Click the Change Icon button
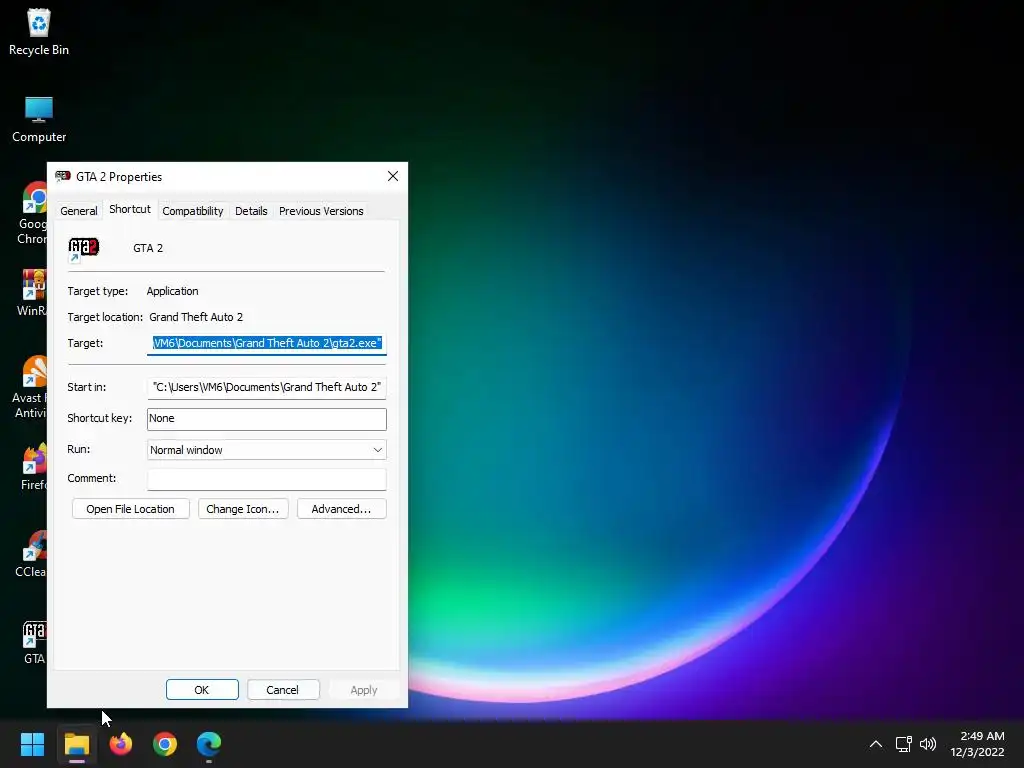The height and width of the screenshot is (768, 1024). [x=243, y=509]
